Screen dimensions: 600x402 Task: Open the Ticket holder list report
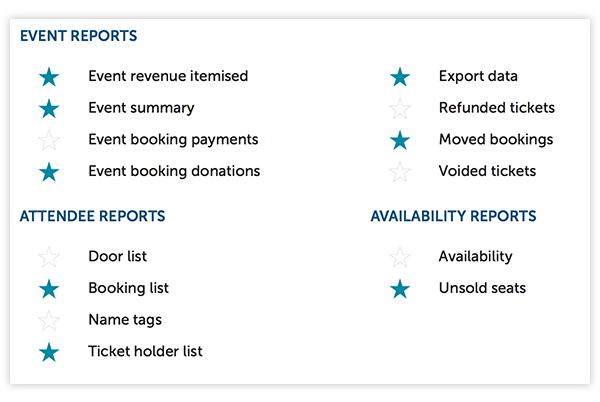[145, 351]
